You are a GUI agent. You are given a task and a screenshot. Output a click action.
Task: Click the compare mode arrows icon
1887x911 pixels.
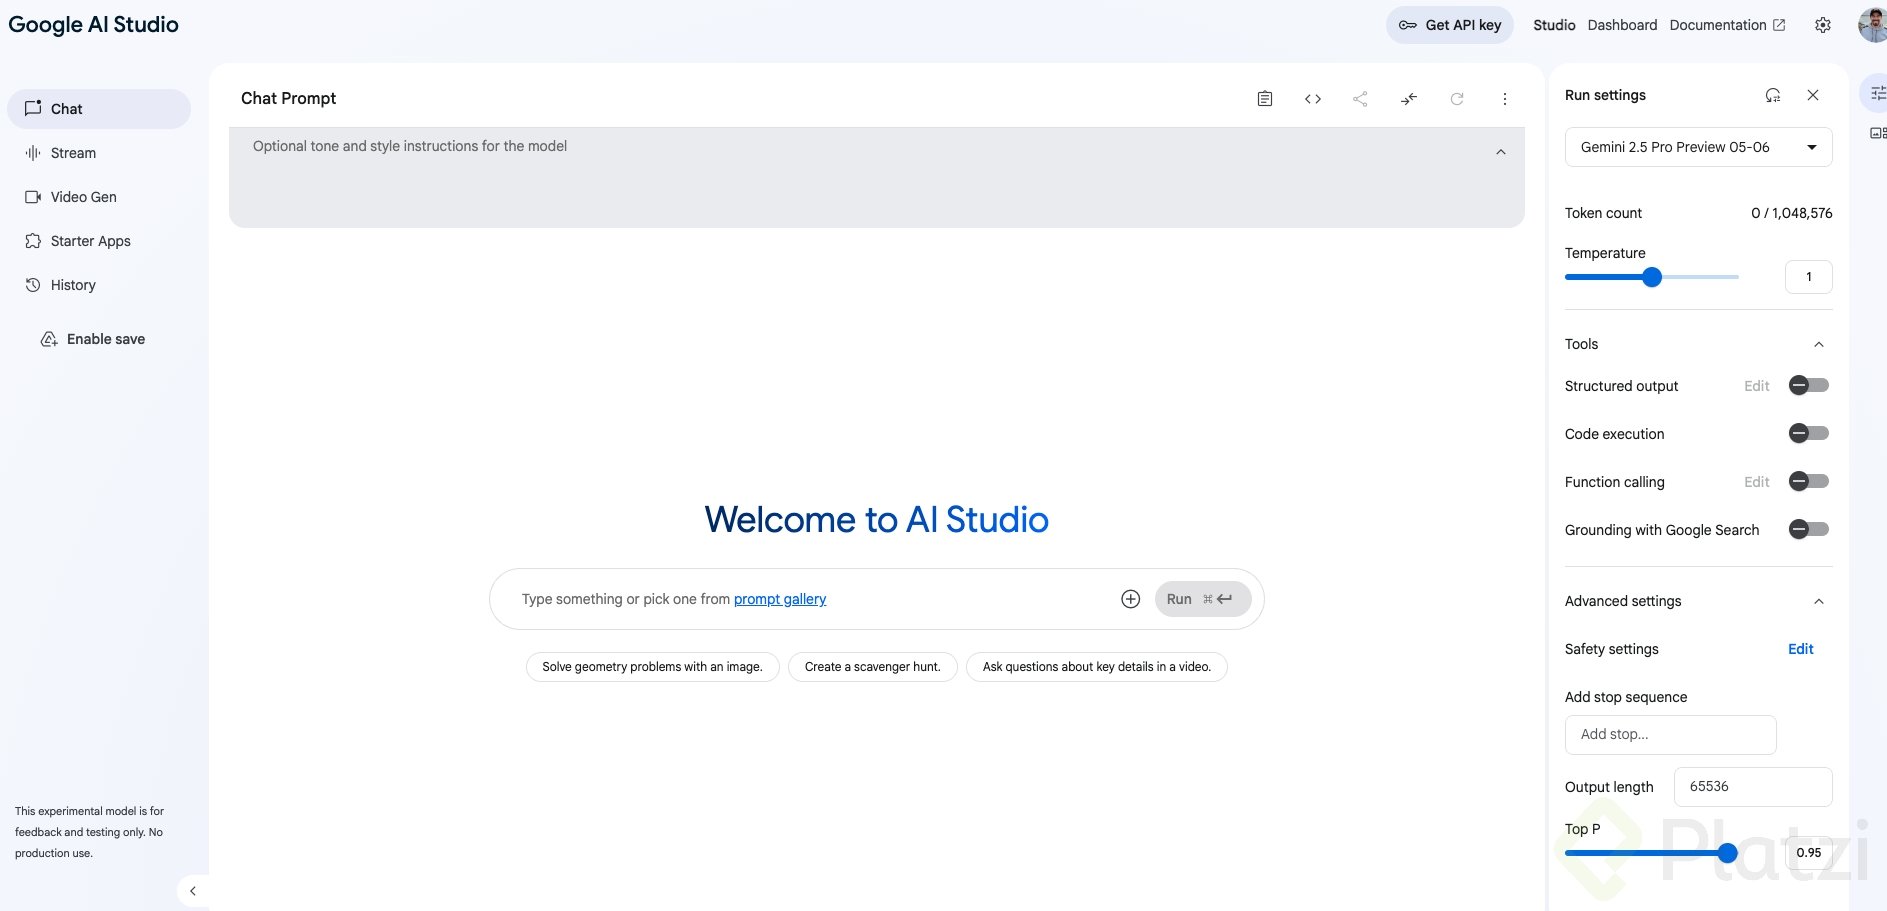[1409, 99]
